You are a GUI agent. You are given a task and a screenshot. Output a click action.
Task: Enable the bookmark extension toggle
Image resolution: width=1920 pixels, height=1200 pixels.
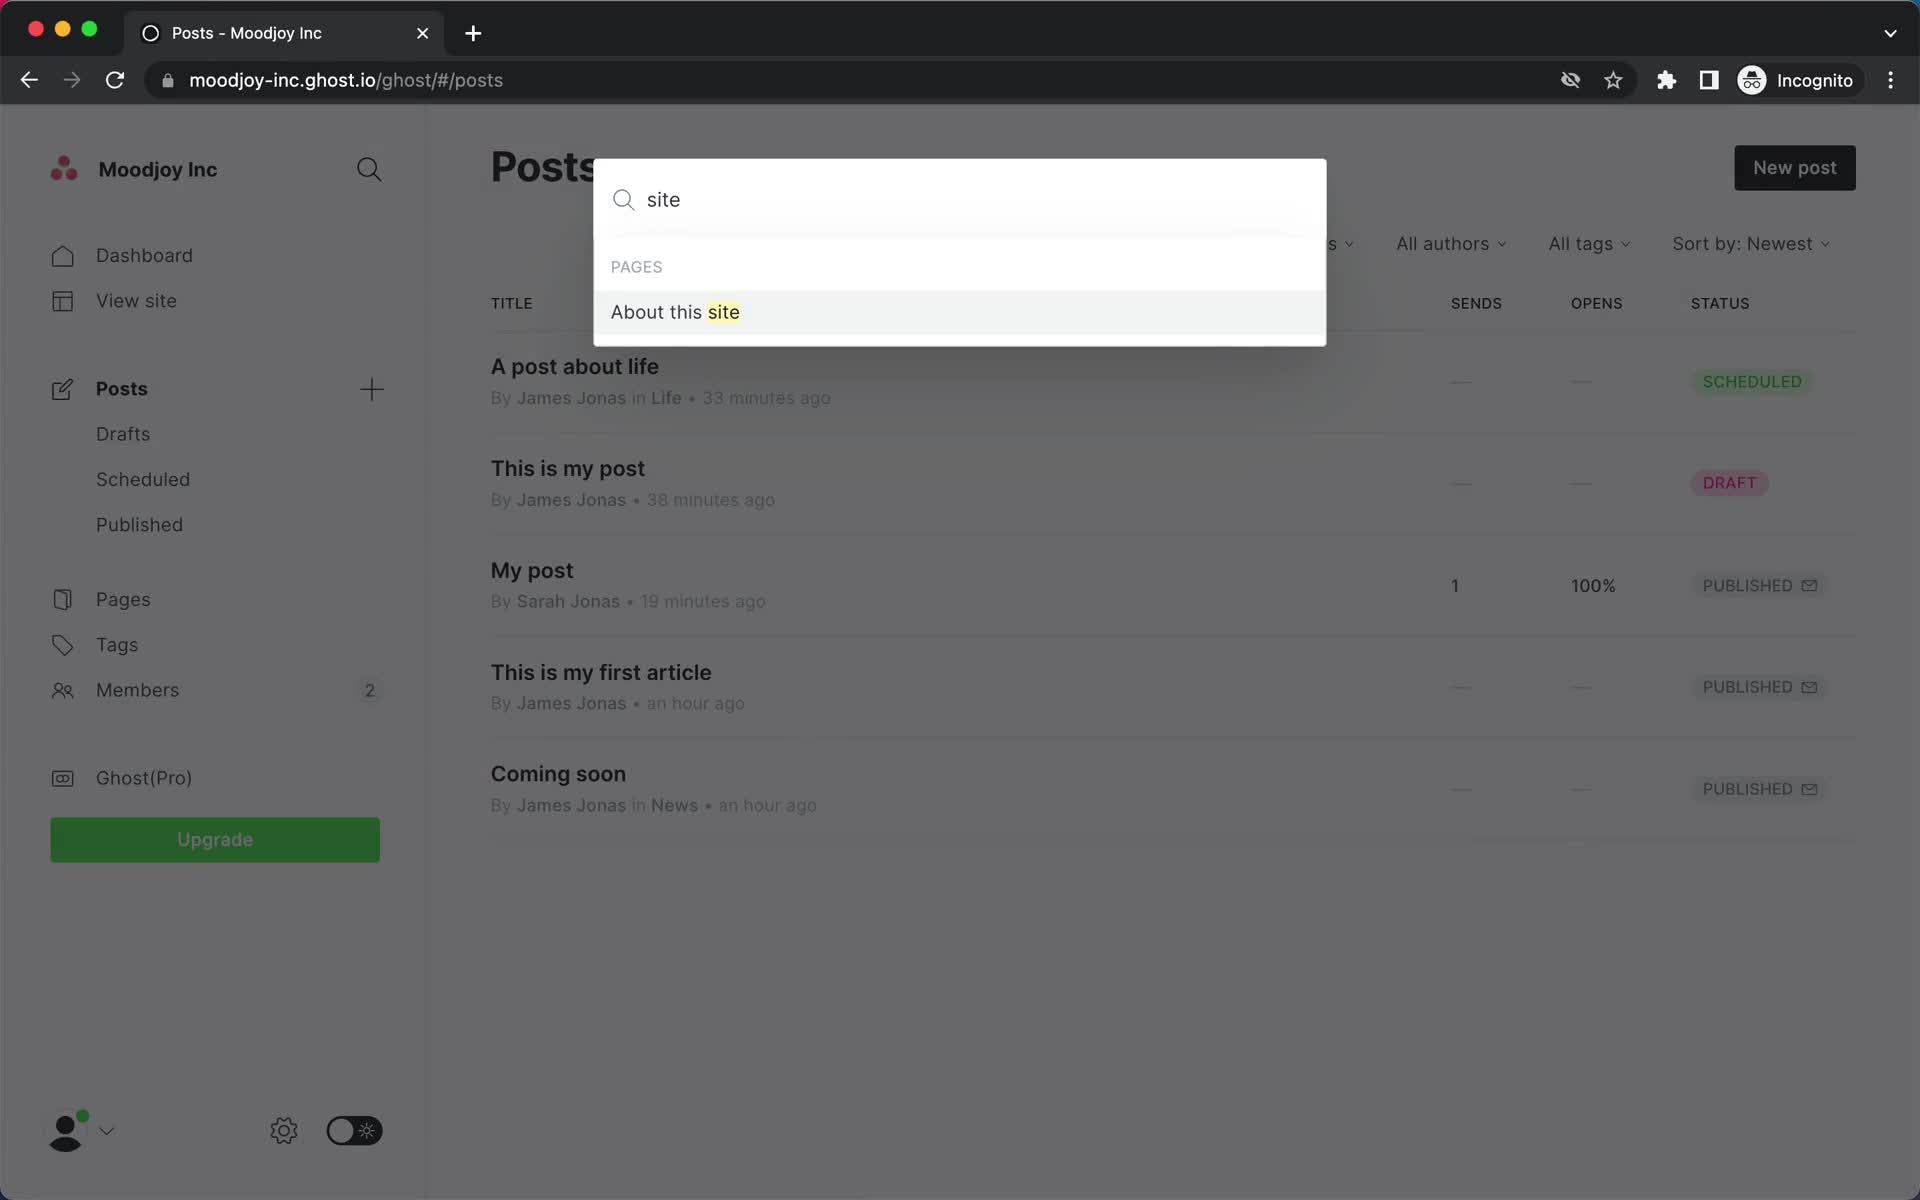1613,79
